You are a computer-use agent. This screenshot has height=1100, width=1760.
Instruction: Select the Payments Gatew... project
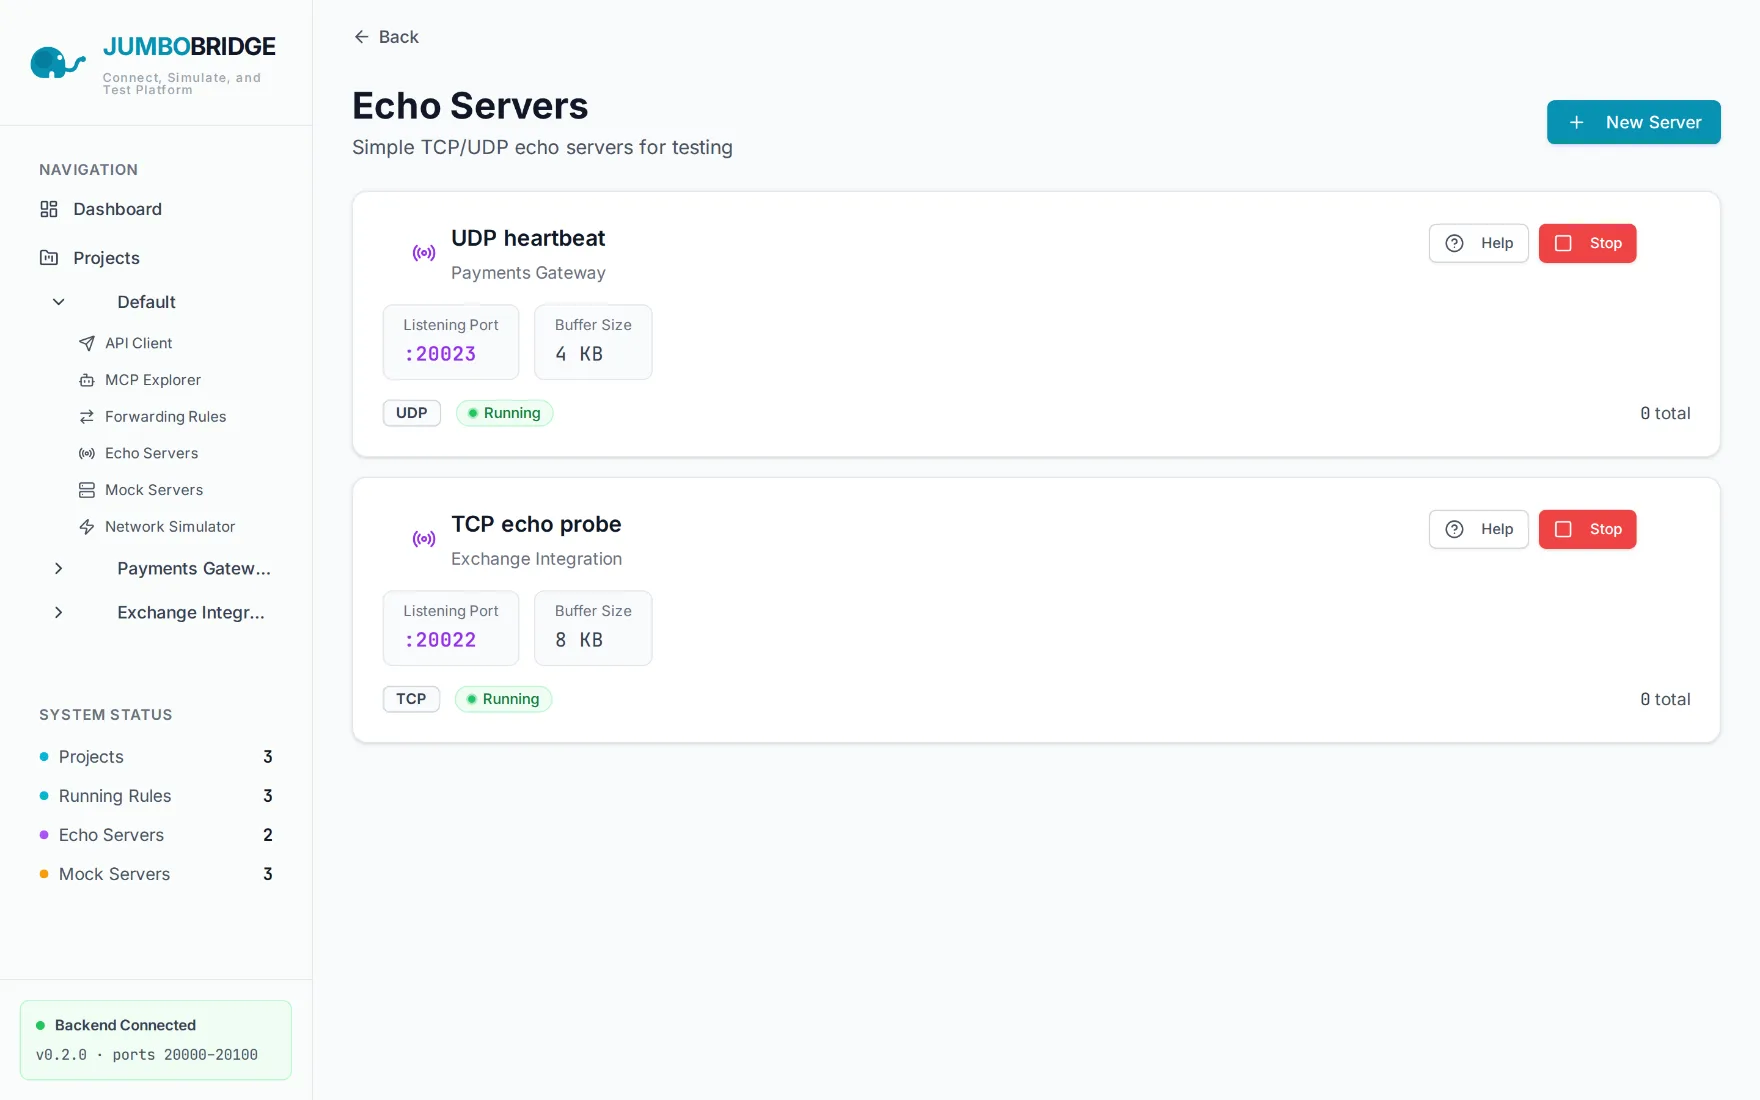click(x=194, y=569)
